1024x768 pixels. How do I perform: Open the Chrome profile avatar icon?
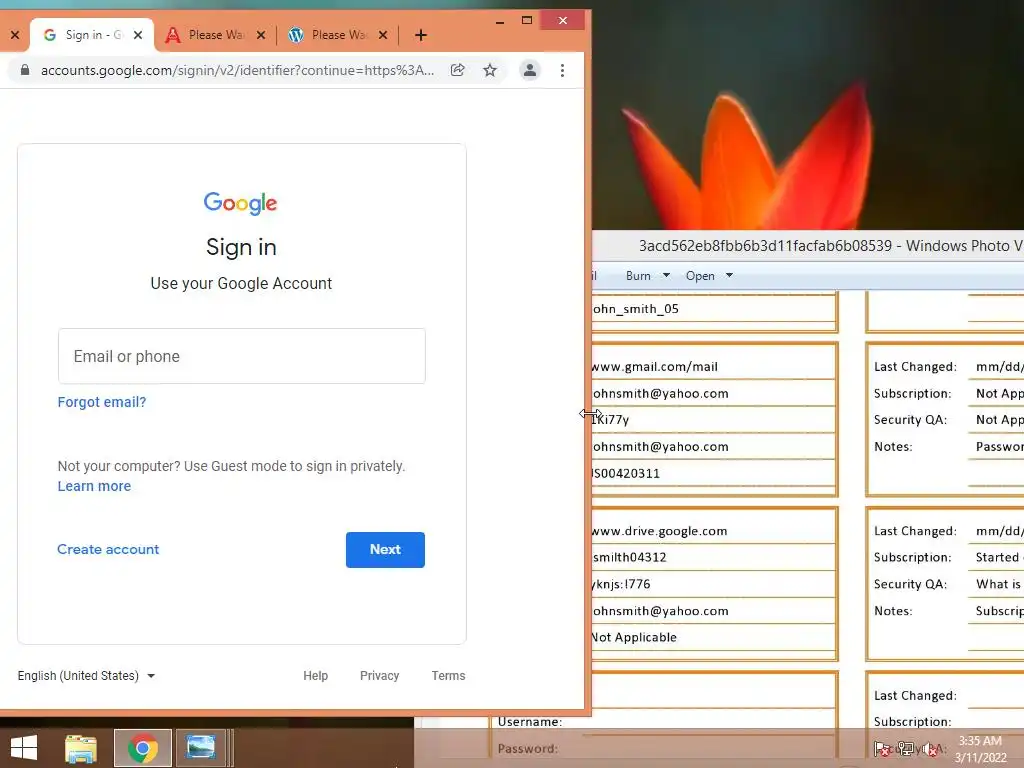click(x=530, y=70)
